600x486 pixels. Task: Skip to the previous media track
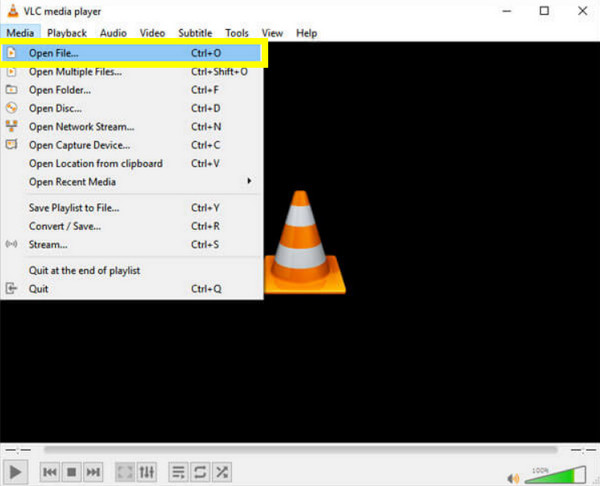[50, 472]
